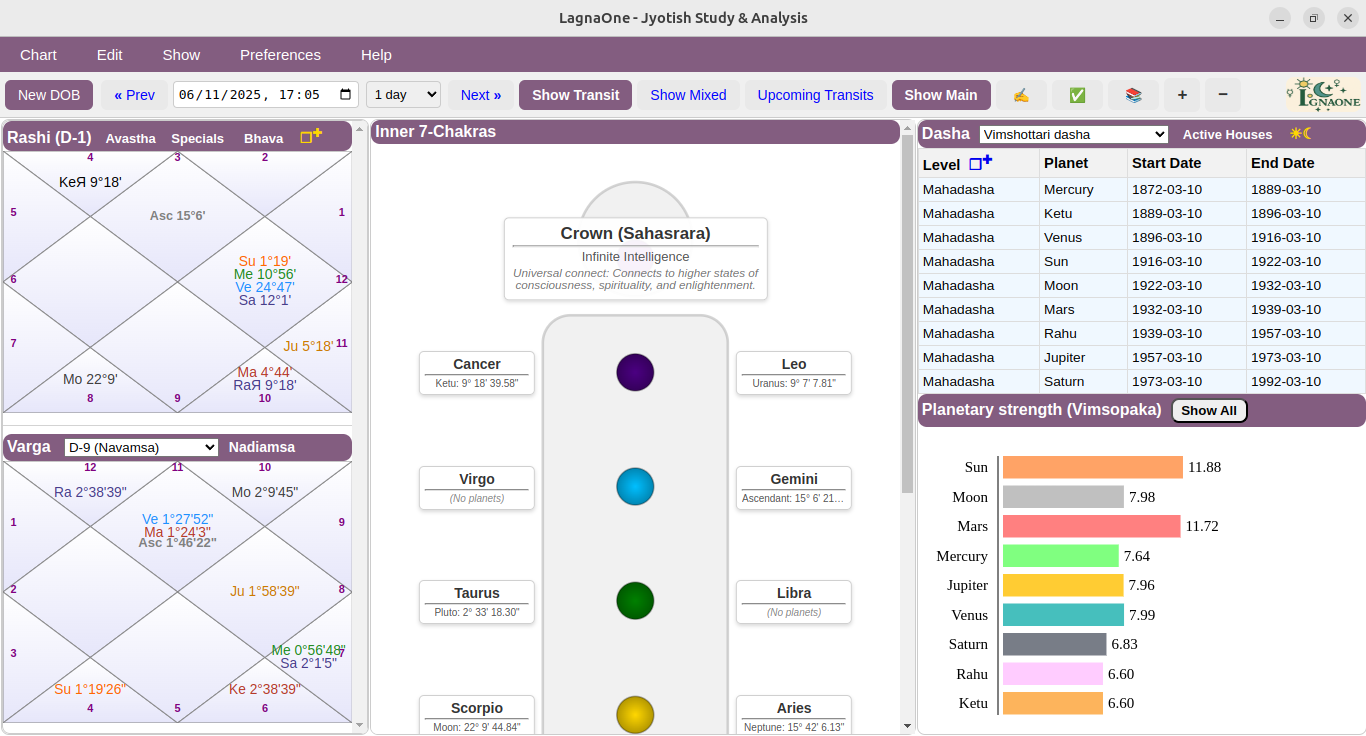The image size is (1366, 736).
Task: Select the Rahu Mahadasha row
Action: point(1142,333)
